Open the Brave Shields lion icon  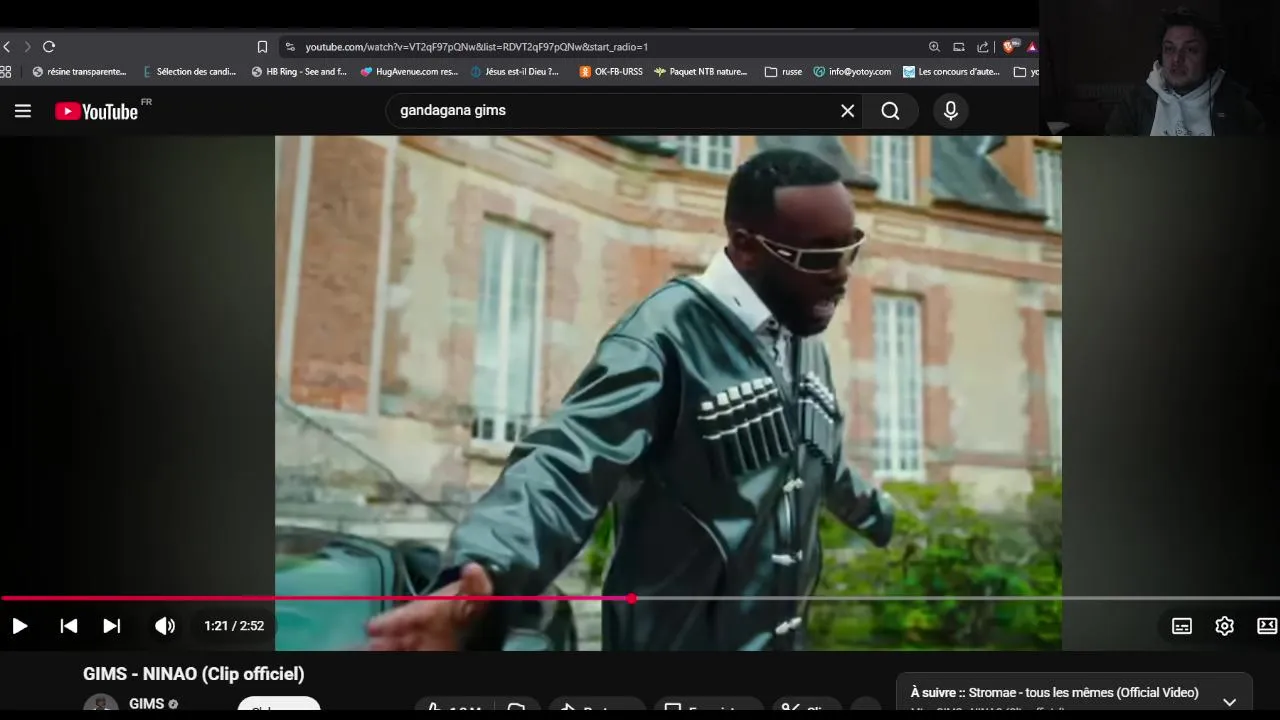coord(1010,47)
